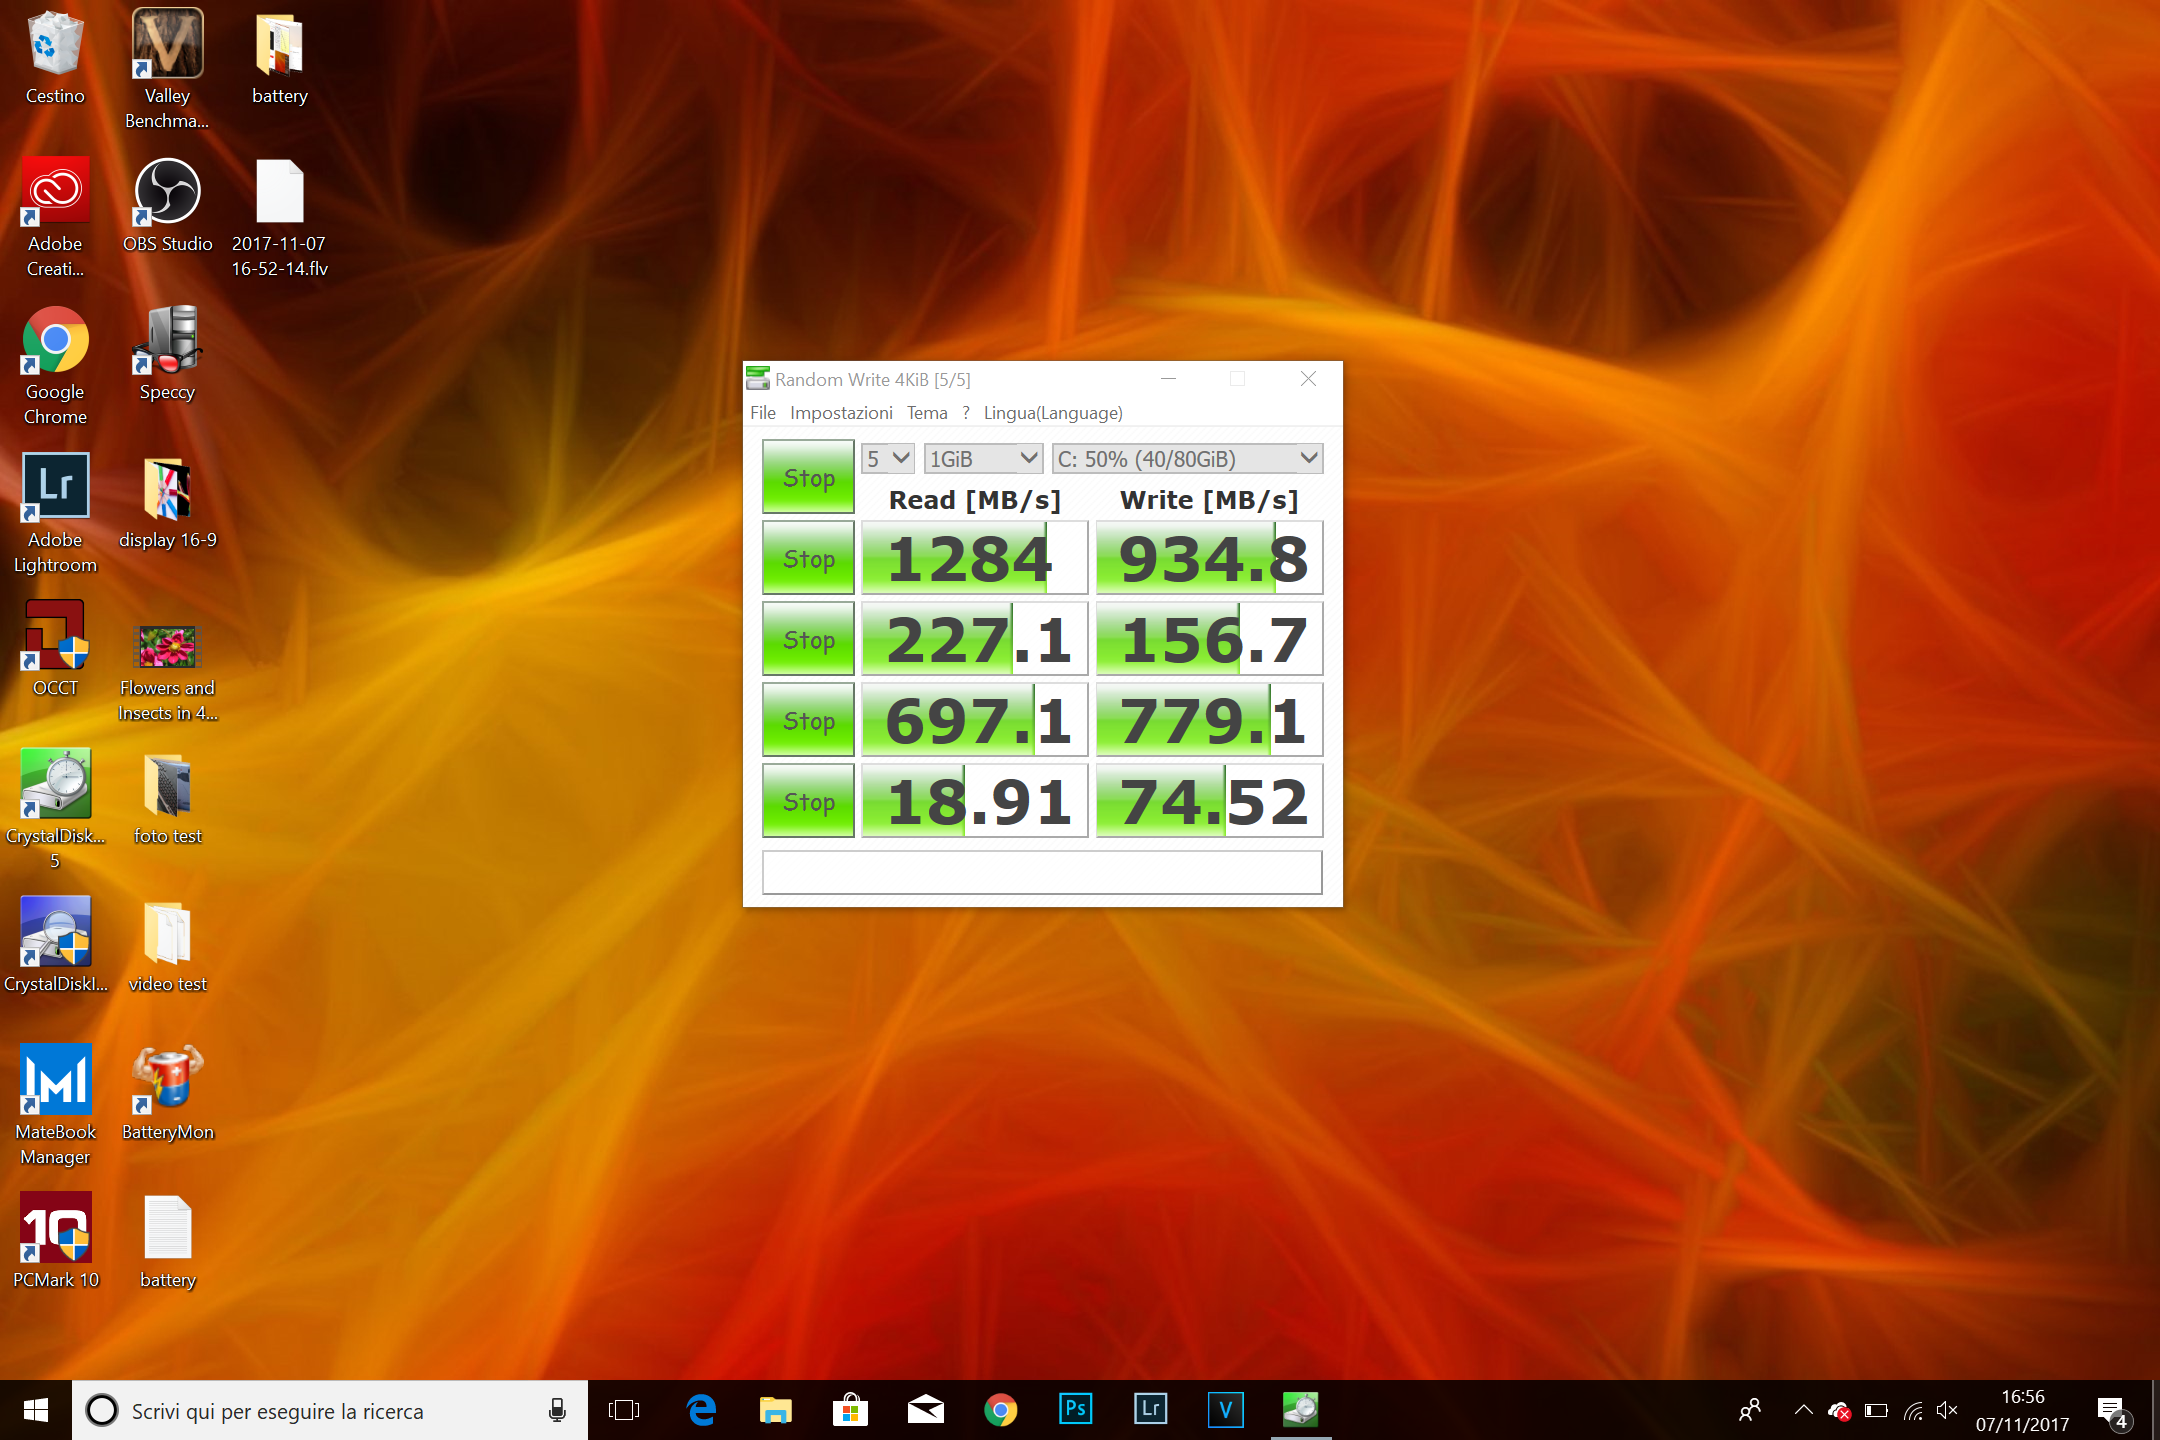Viewport: 2160px width, 1440px height.
Task: Stop the sequential read test row
Action: point(807,557)
